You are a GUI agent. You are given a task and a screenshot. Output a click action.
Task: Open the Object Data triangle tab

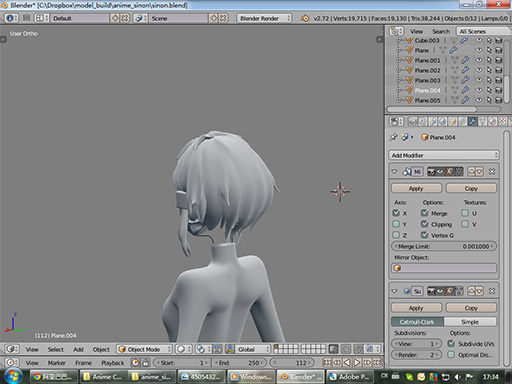[483, 122]
